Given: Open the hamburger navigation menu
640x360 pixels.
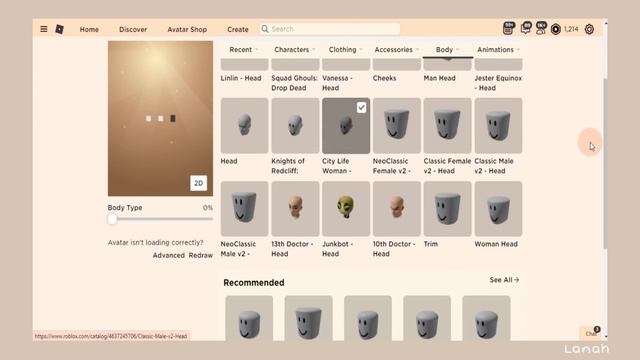Looking at the screenshot, I should pos(44,29).
